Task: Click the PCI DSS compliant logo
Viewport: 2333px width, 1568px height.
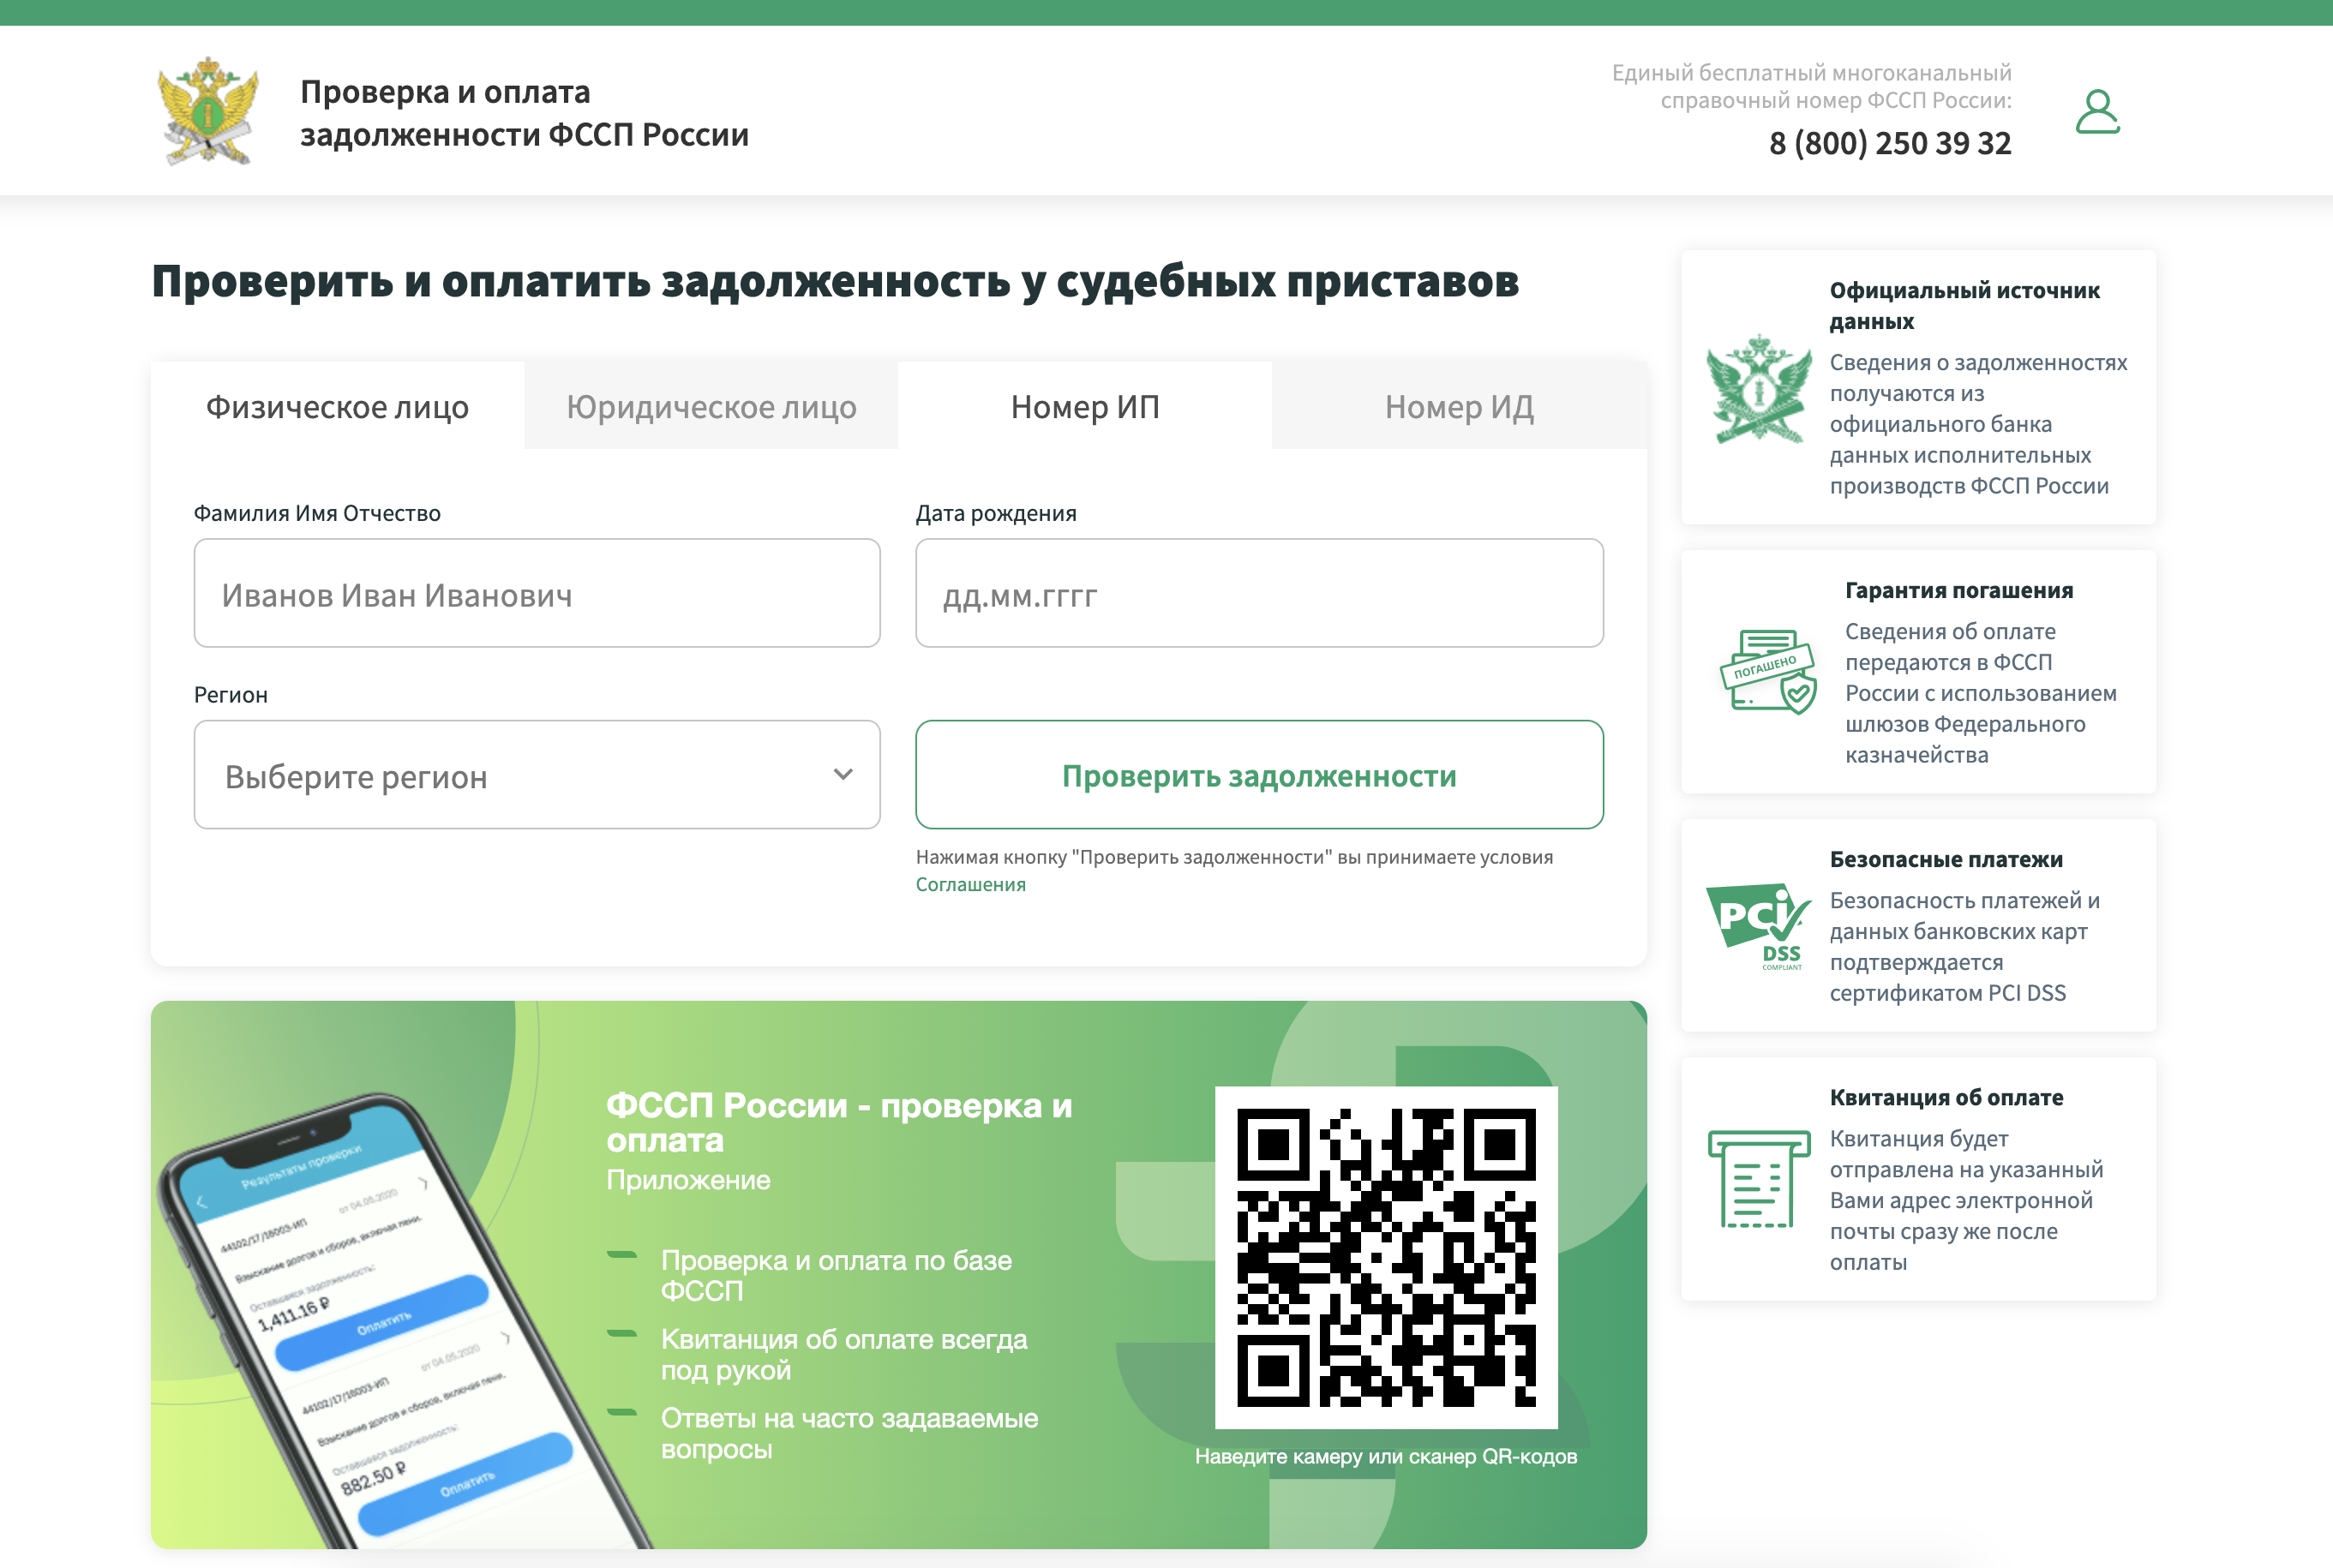Action: 1758,926
